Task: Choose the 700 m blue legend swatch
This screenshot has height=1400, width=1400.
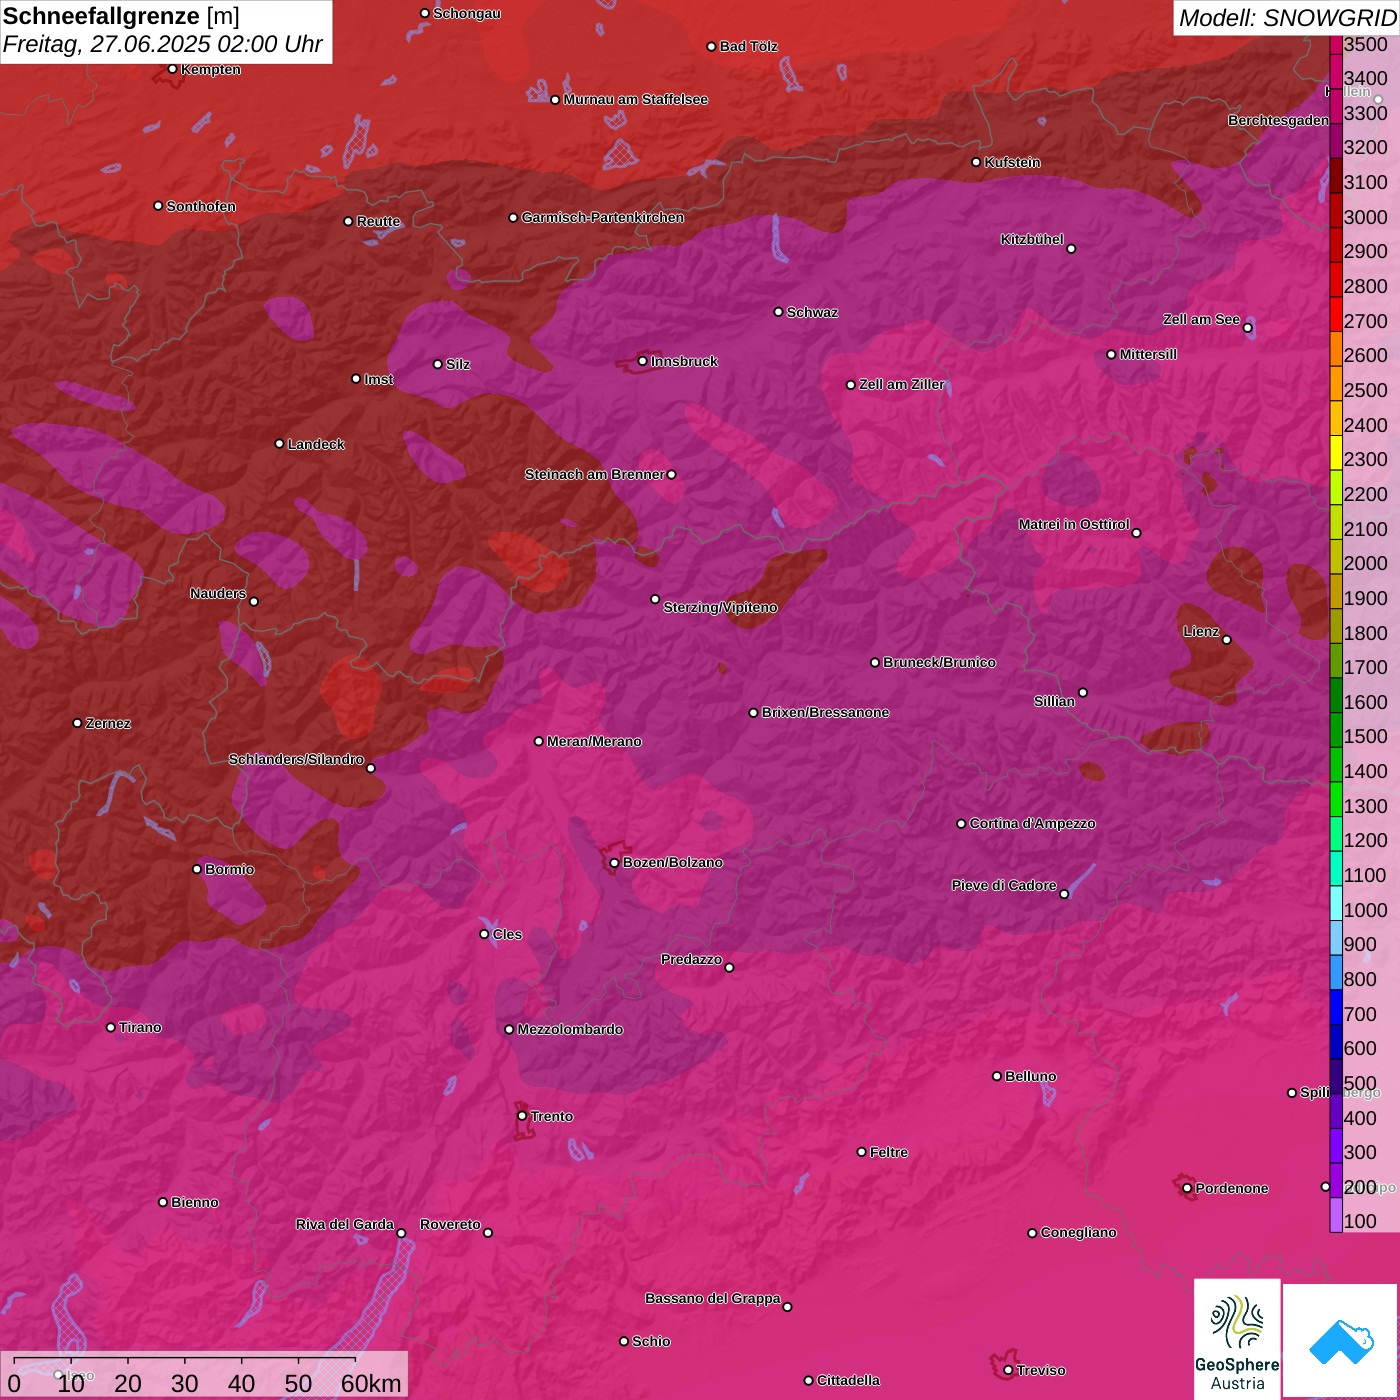Action: coord(1336,1007)
